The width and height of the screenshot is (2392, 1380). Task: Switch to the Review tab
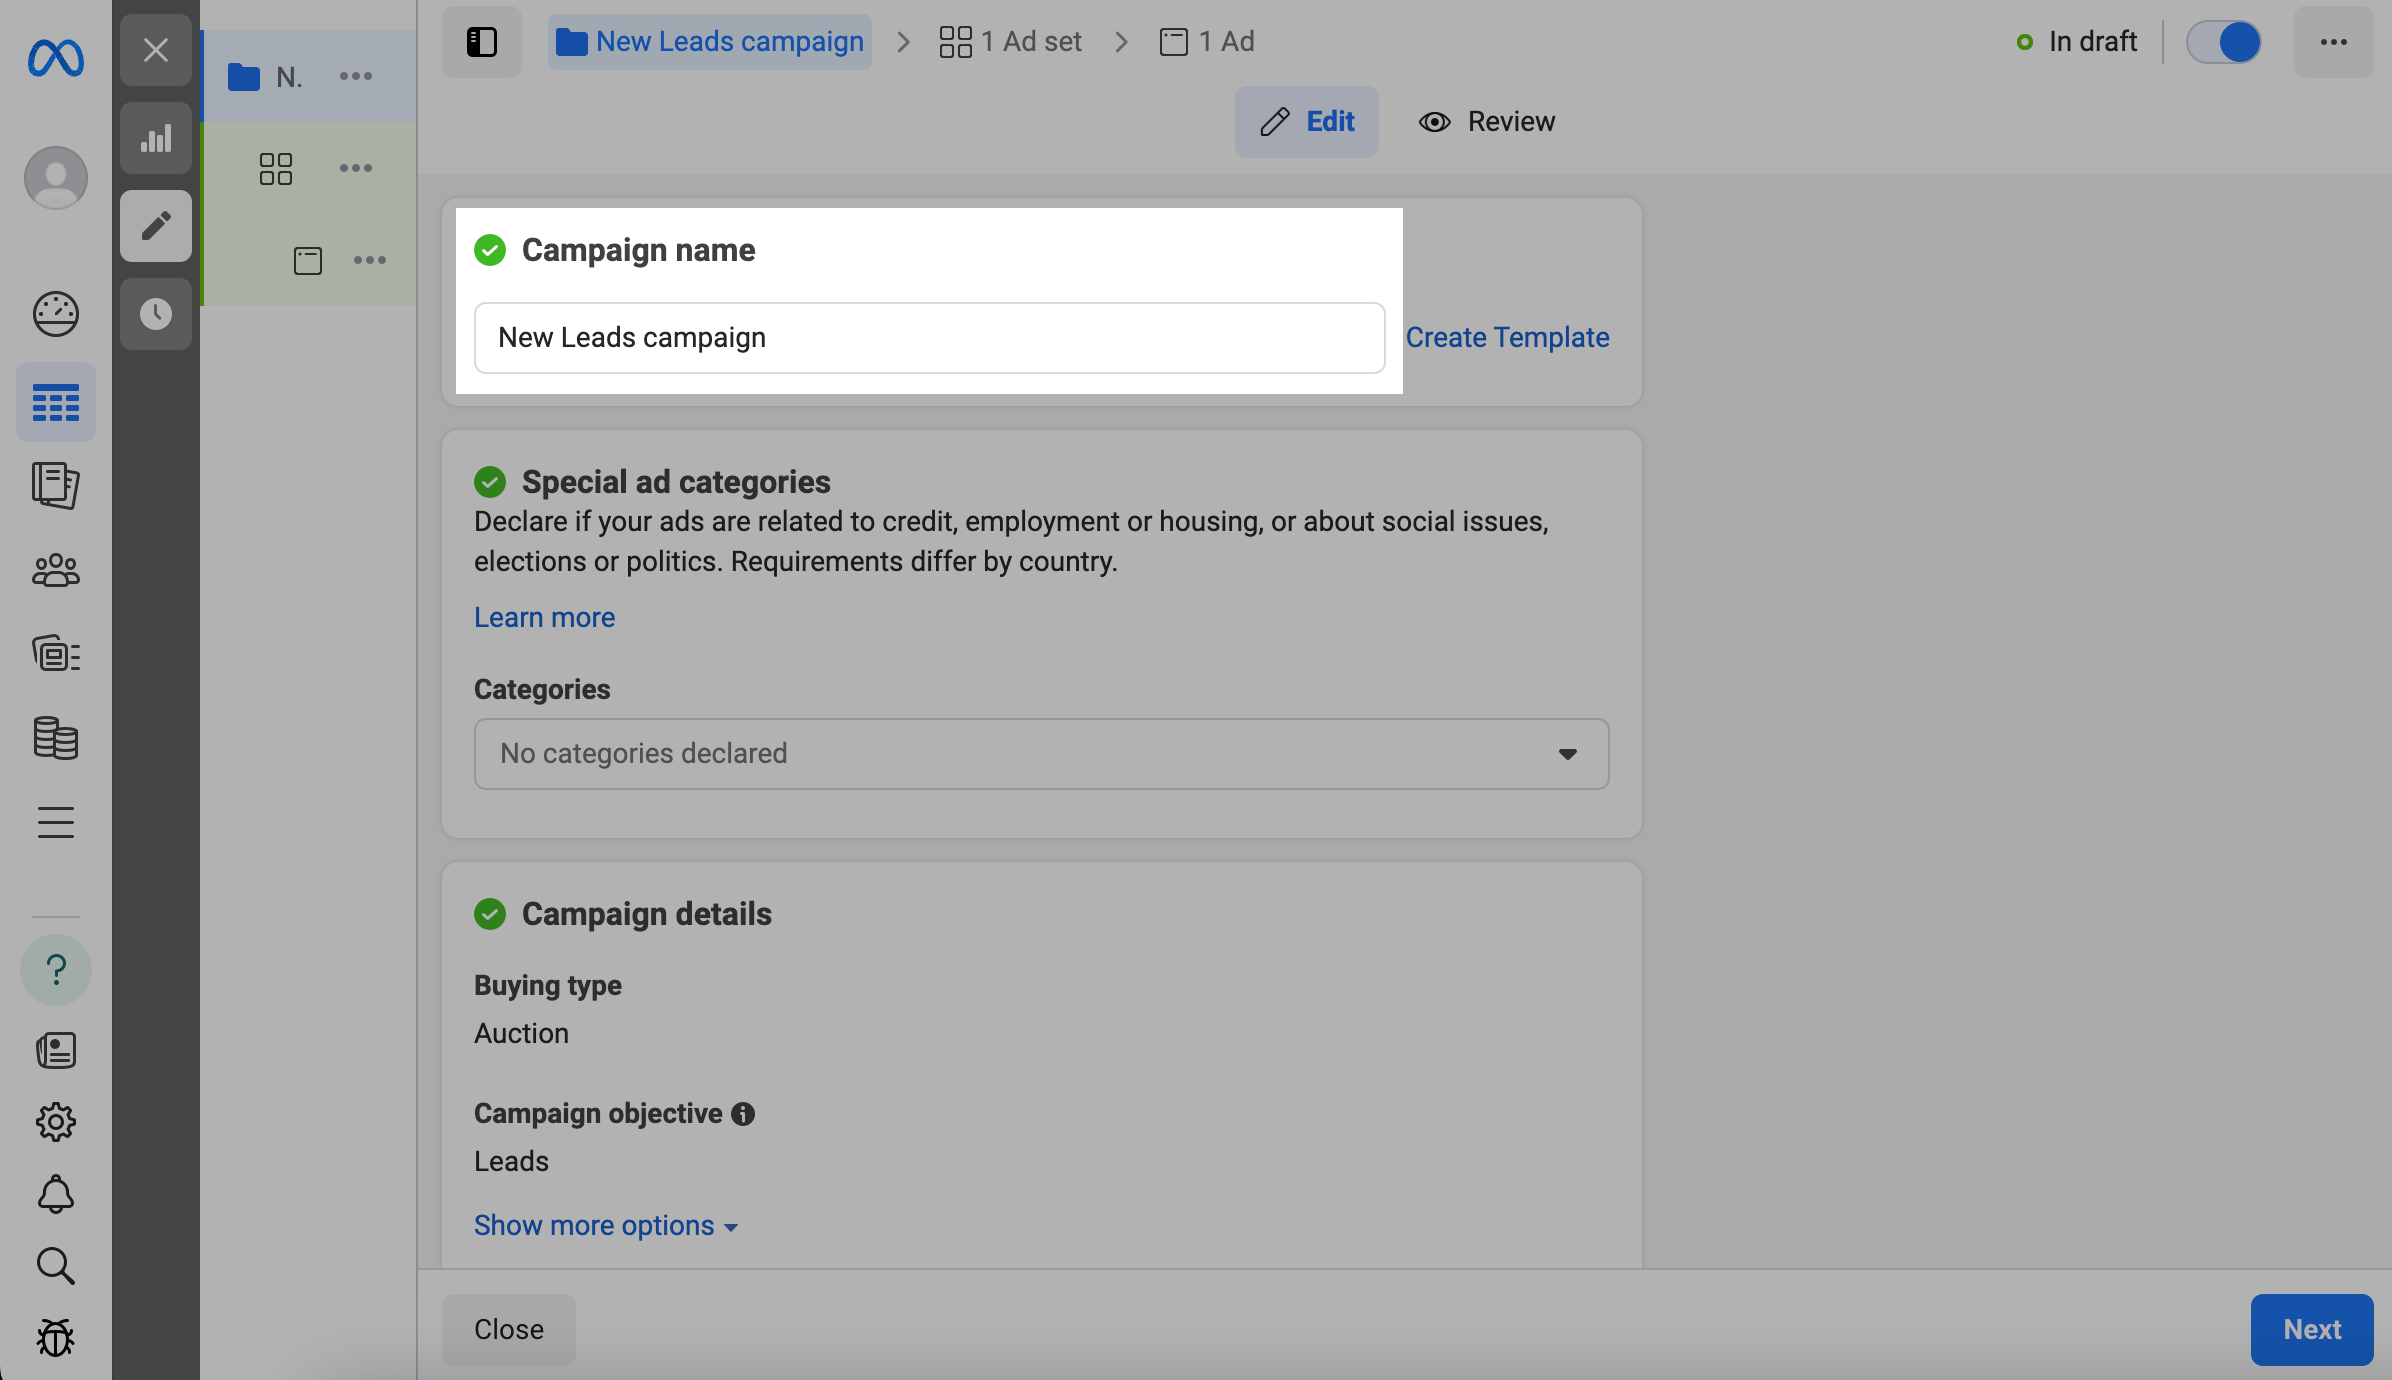pos(1488,122)
